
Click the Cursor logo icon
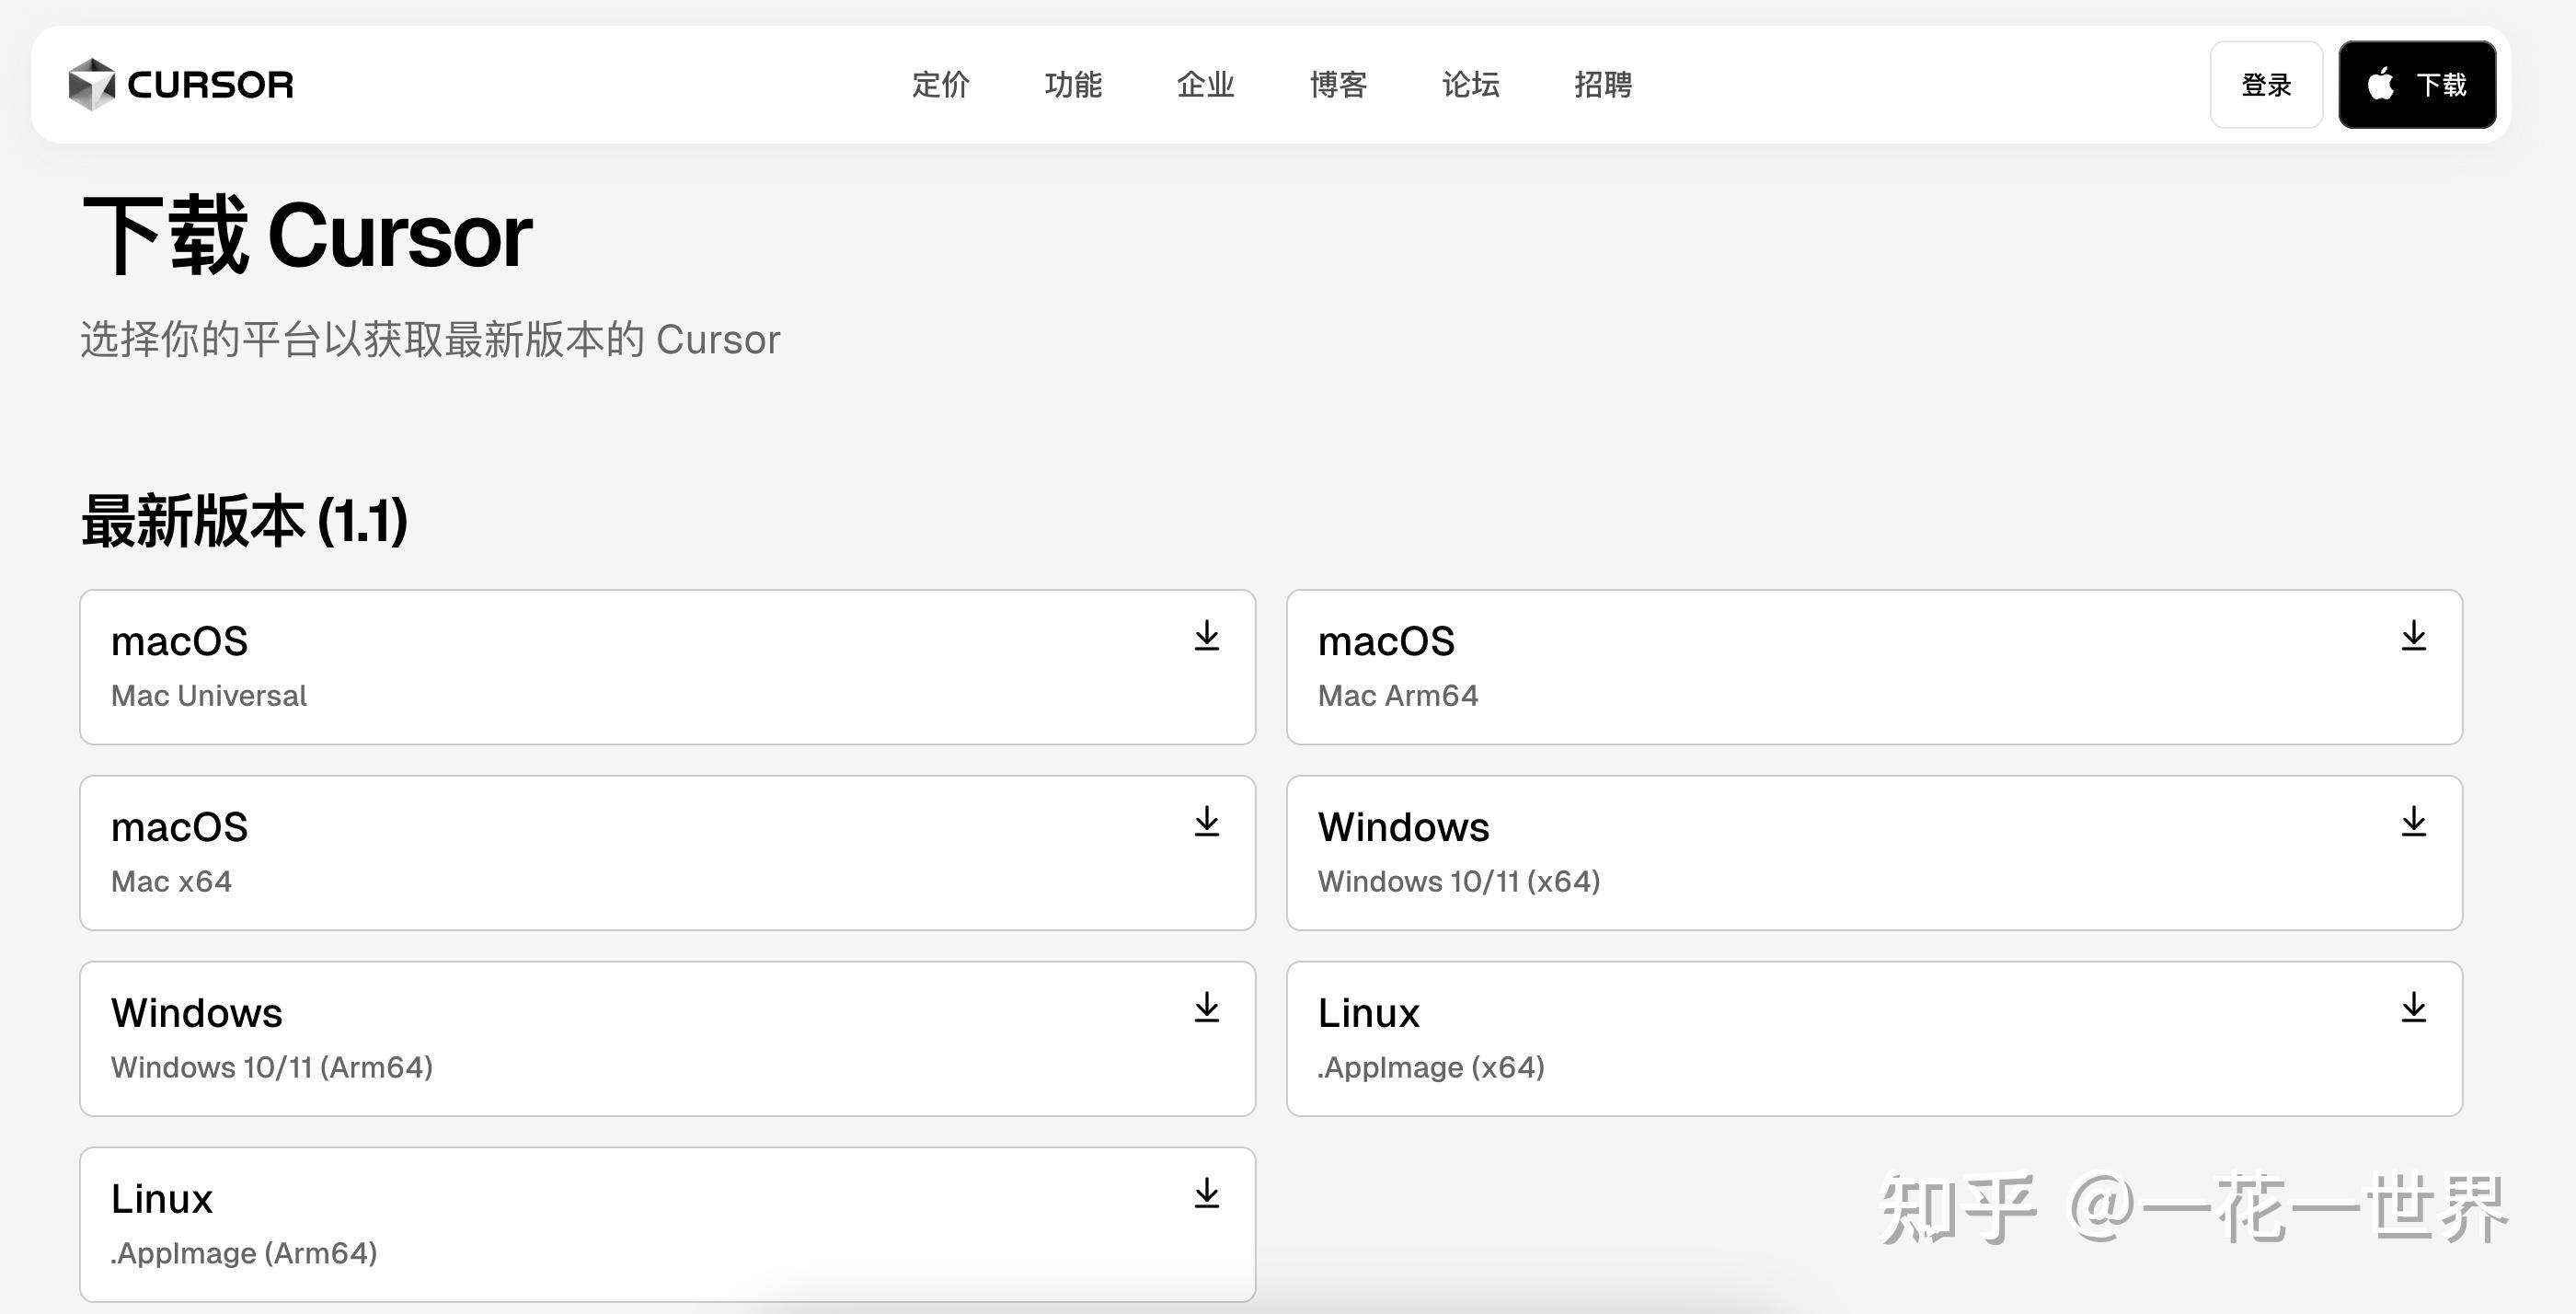92,84
